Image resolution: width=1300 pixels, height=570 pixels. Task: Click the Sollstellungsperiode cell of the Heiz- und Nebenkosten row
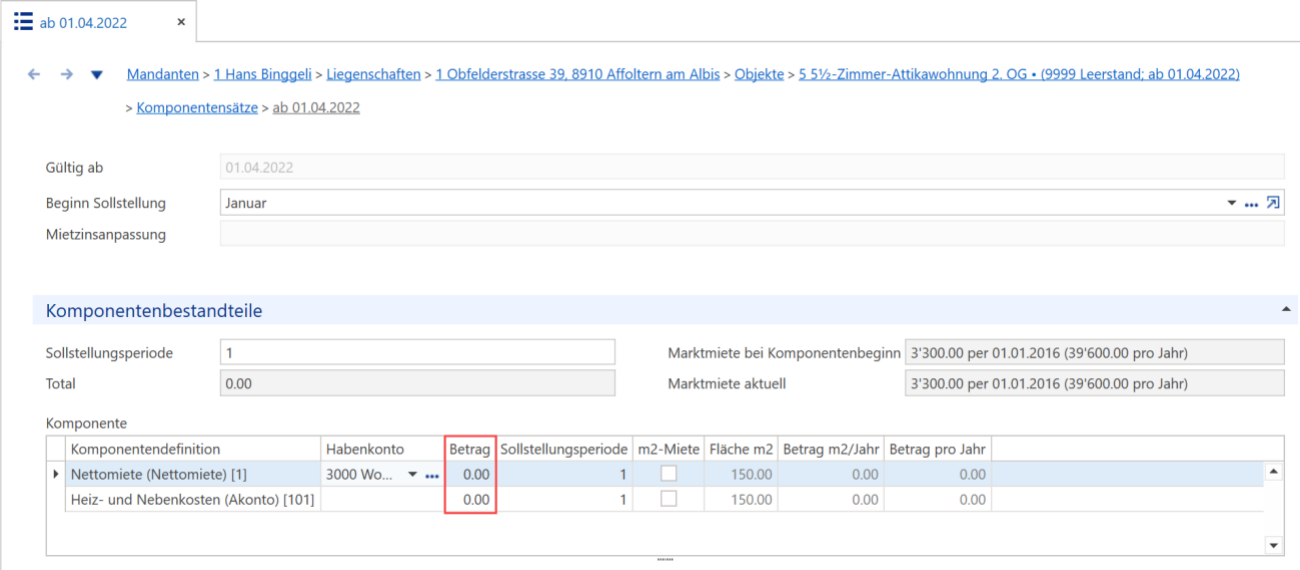(564, 499)
